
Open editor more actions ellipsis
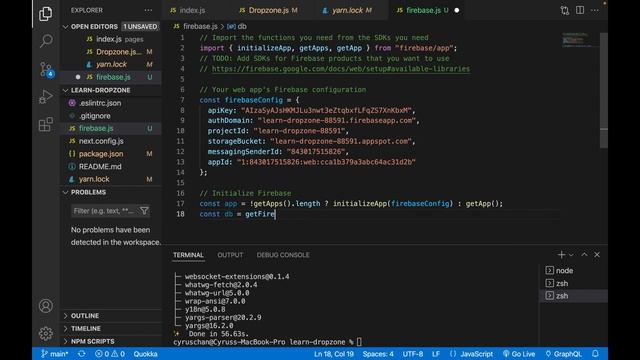[595, 10]
